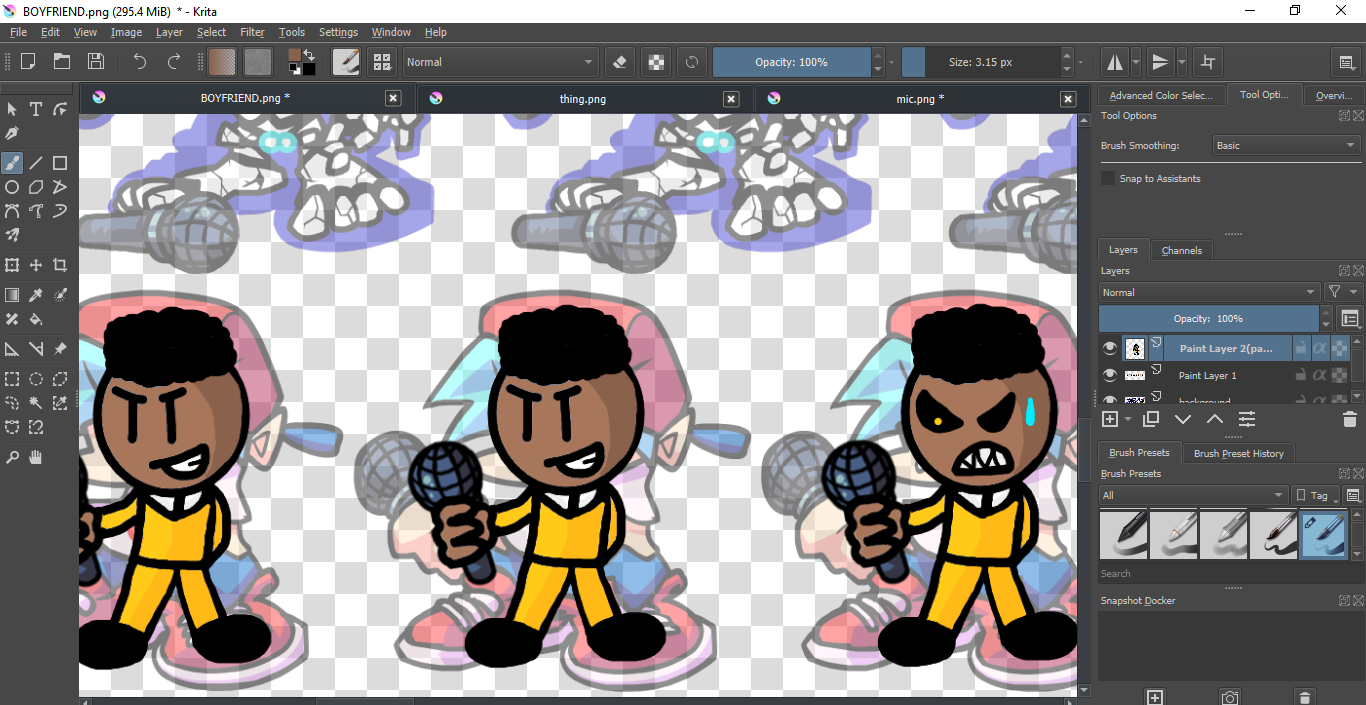Select the Transform tool
The width and height of the screenshot is (1366, 705).
pos(12,265)
